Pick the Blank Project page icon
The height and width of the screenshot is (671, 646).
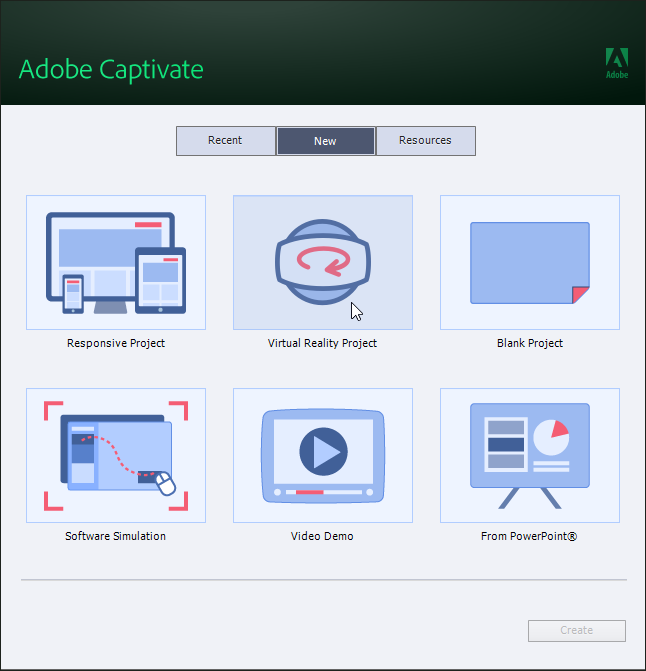coord(529,262)
